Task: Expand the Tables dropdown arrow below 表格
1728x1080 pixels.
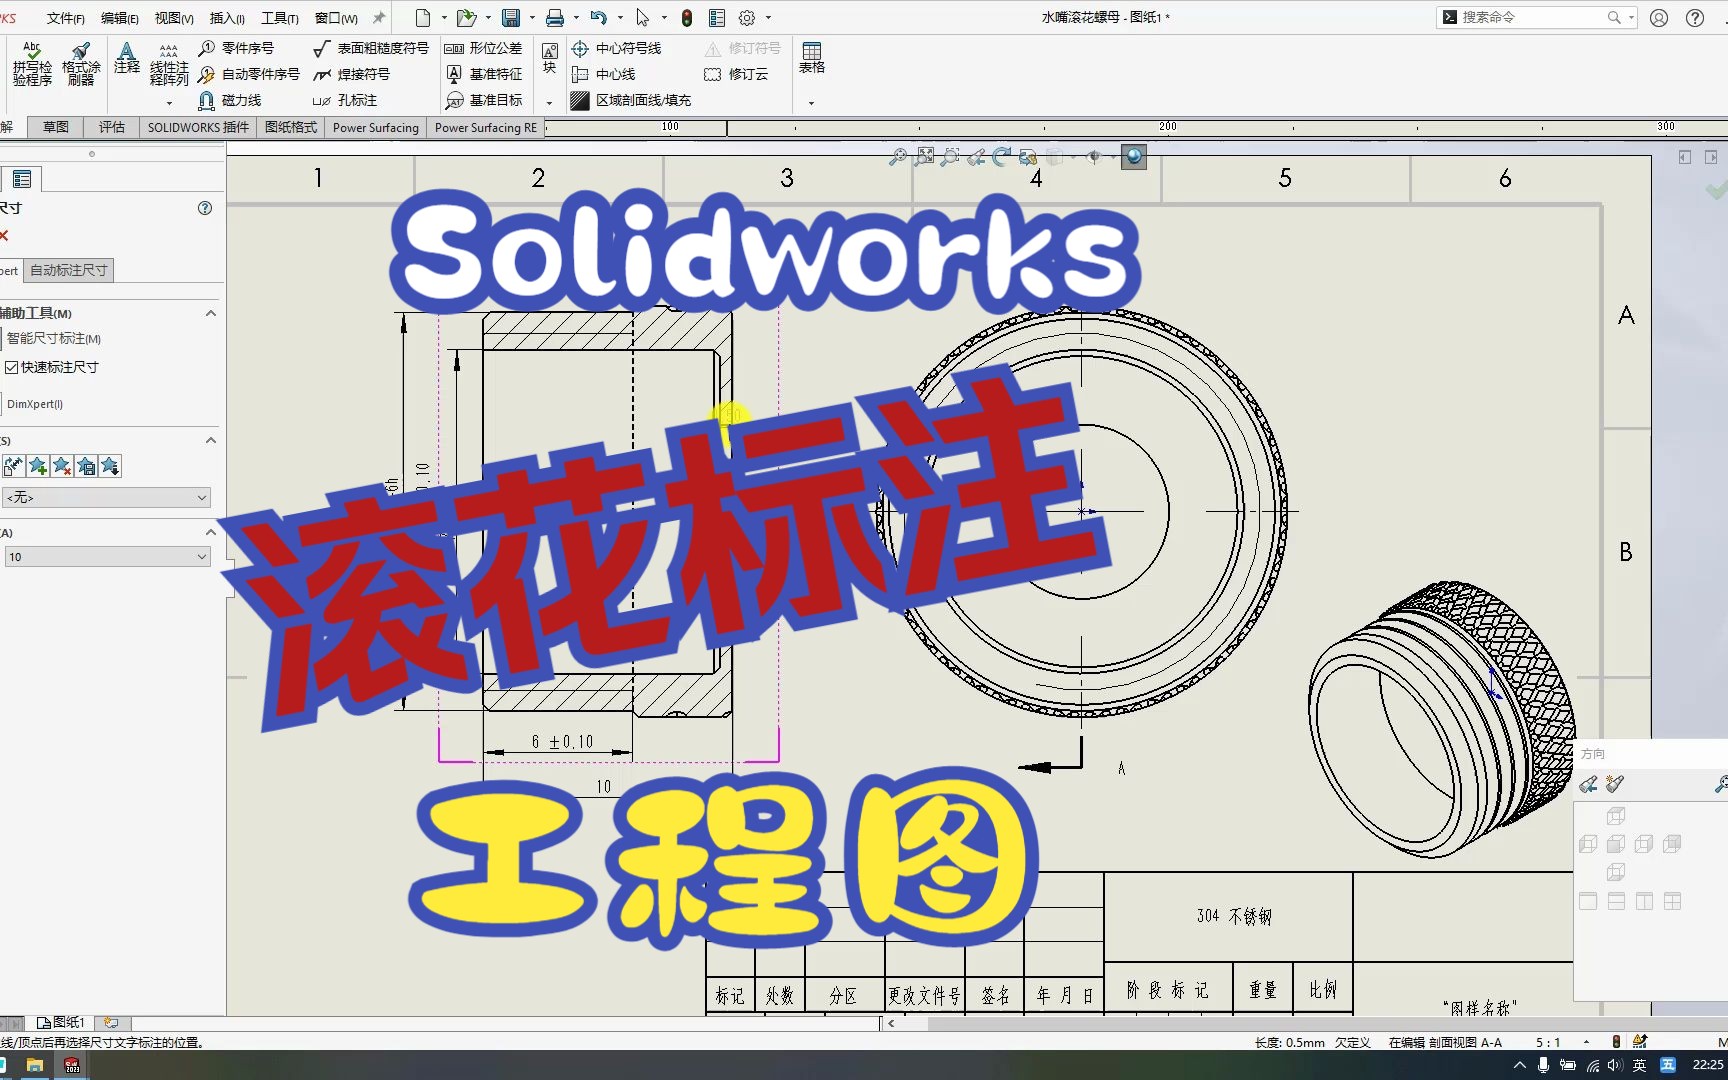Action: 811,103
